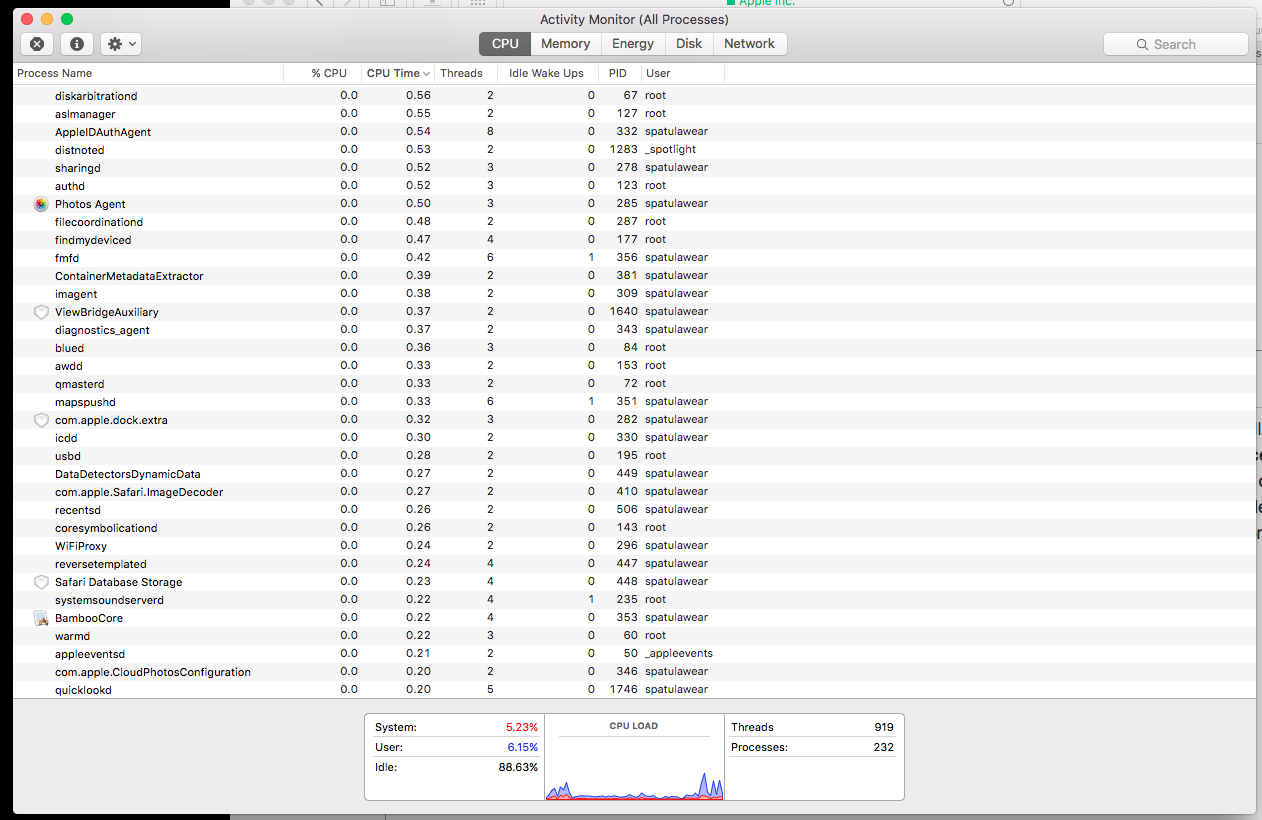Click the _appleevents user cell

[679, 654]
